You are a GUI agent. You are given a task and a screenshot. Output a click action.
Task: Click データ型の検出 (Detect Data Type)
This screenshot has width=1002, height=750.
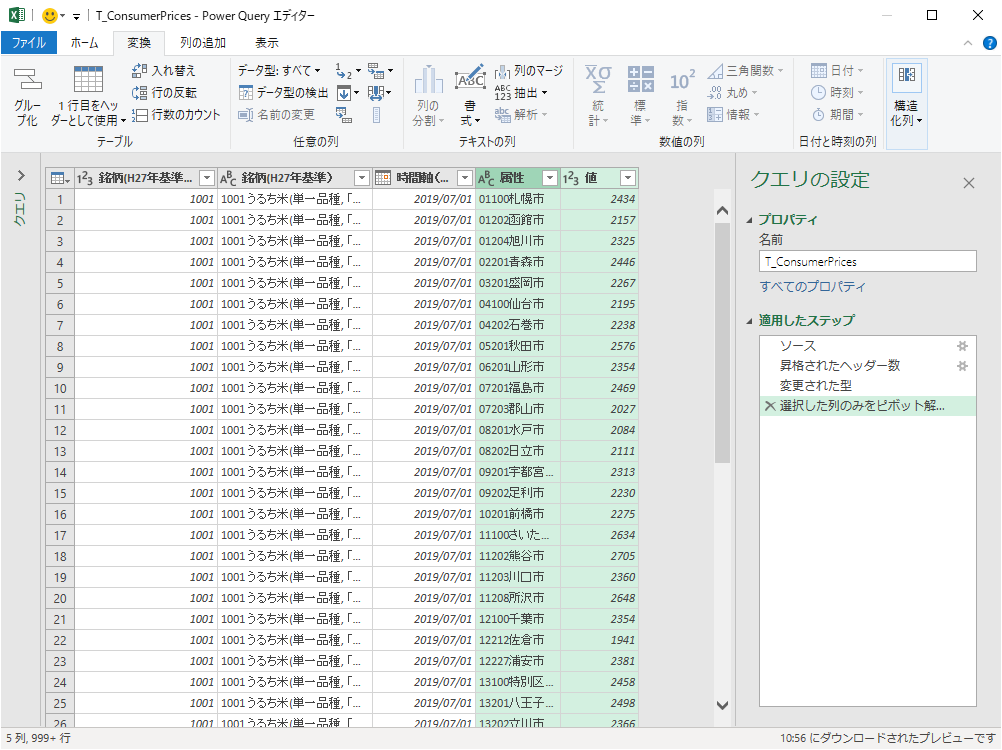point(284,93)
